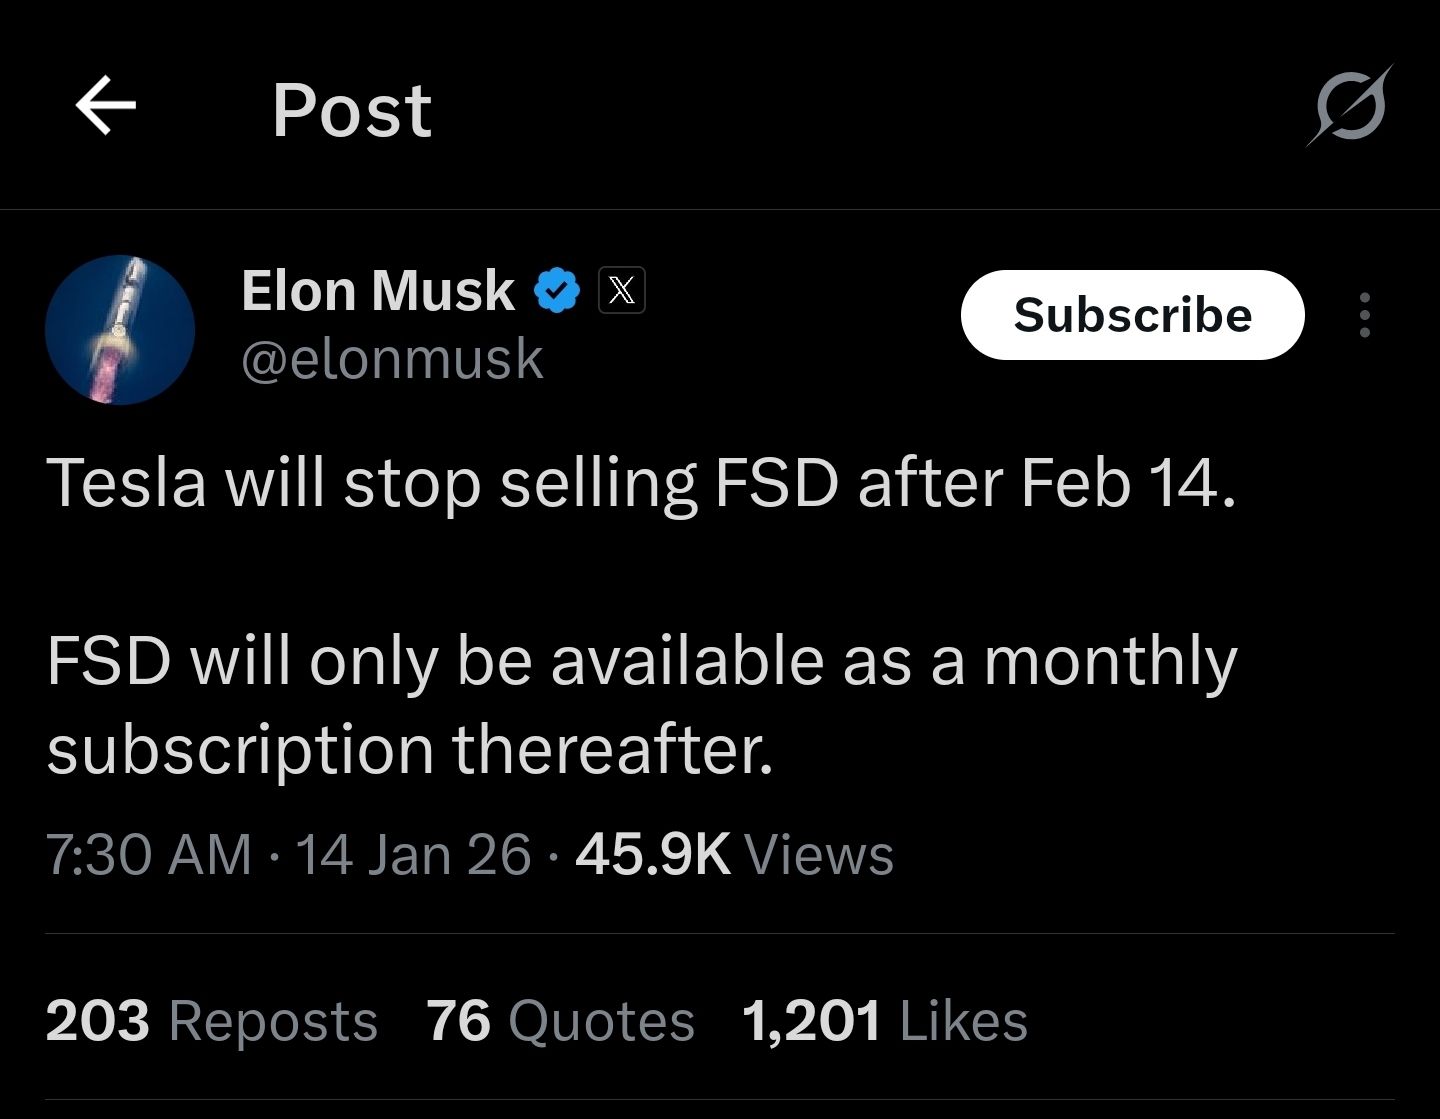Viewport: 1440px width, 1119px height.
Task: Click the Post header title
Action: tap(352, 109)
